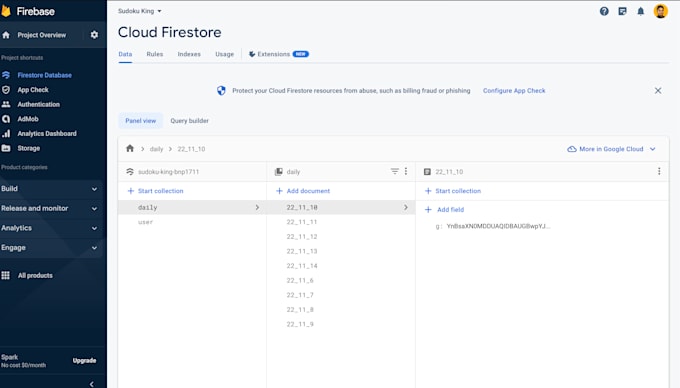This screenshot has width=680, height=388.
Task: Start collection in 22_11_10 document
Action: (453, 191)
